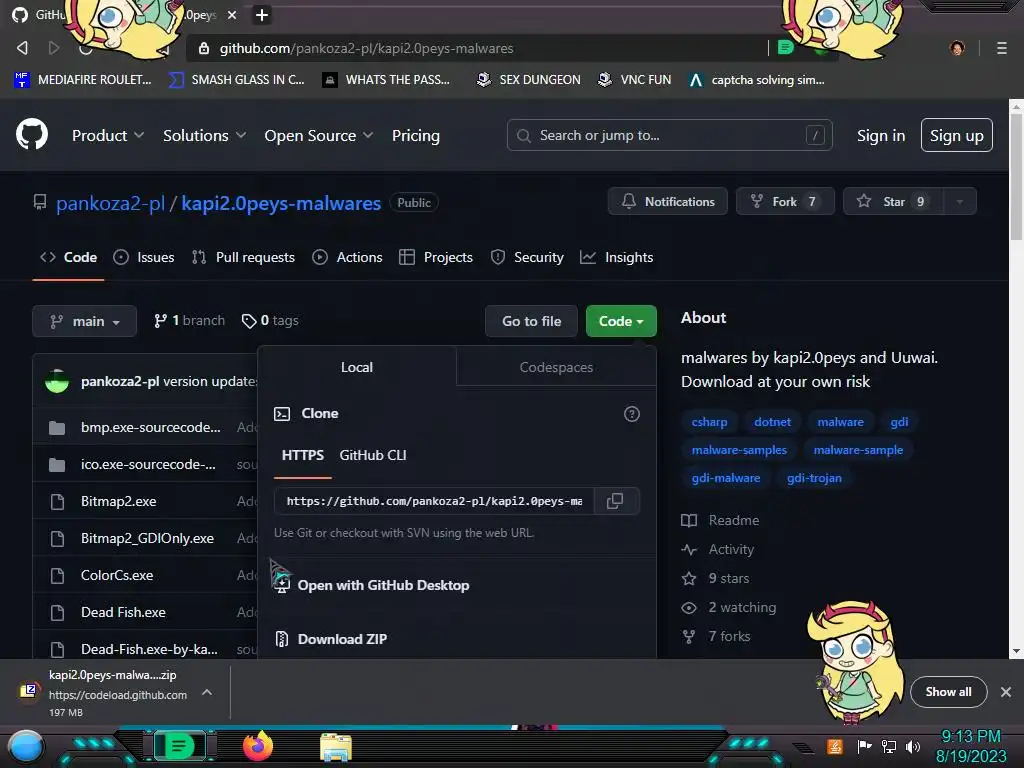The height and width of the screenshot is (768, 1024).
Task: Copy the HTTPS clone URL to clipboard
Action: click(x=615, y=501)
